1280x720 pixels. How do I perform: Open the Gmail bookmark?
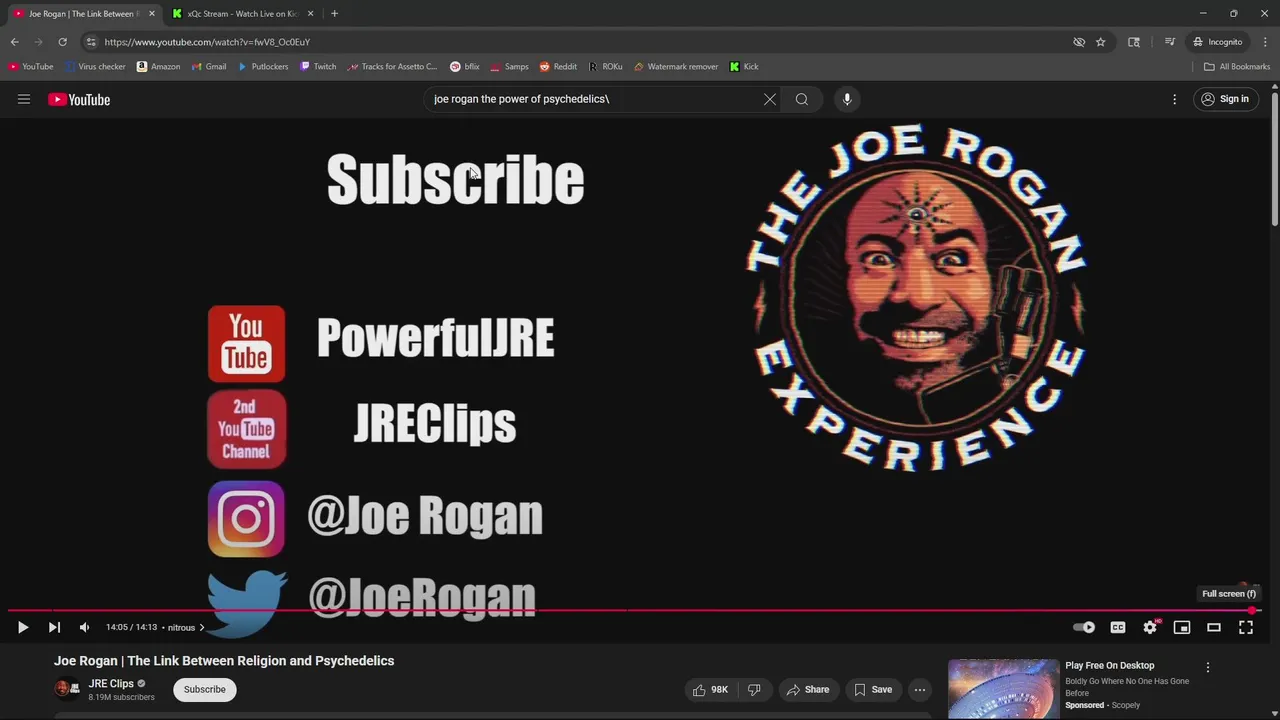[x=208, y=67]
